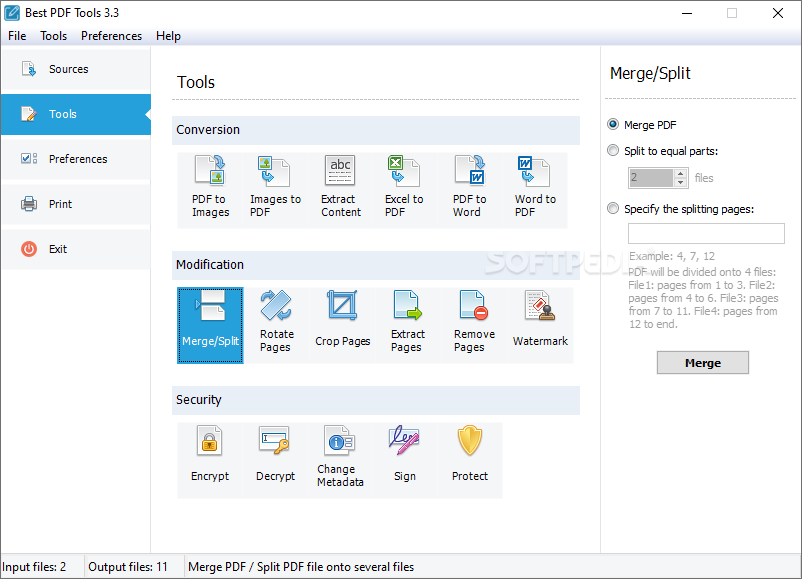Click the splitting pages text field

point(706,233)
